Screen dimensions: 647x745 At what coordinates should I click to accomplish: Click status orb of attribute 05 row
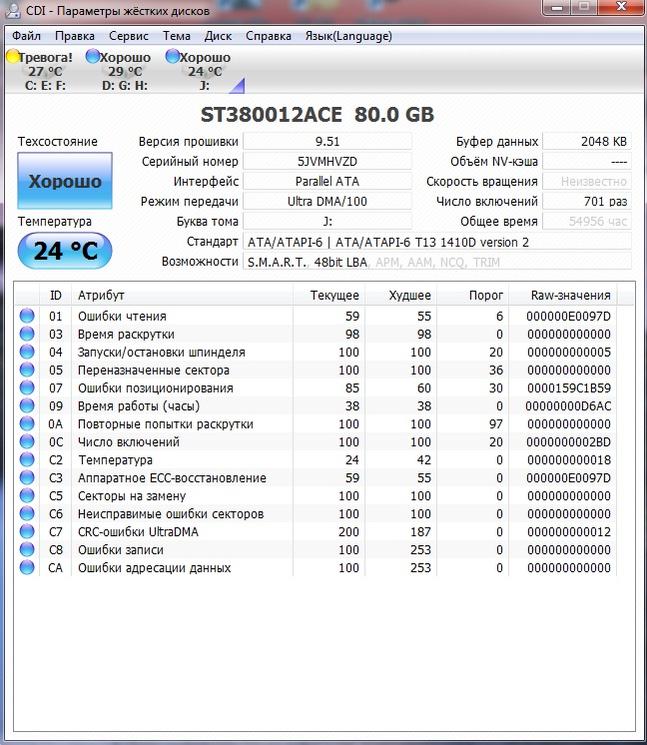coord(27,370)
